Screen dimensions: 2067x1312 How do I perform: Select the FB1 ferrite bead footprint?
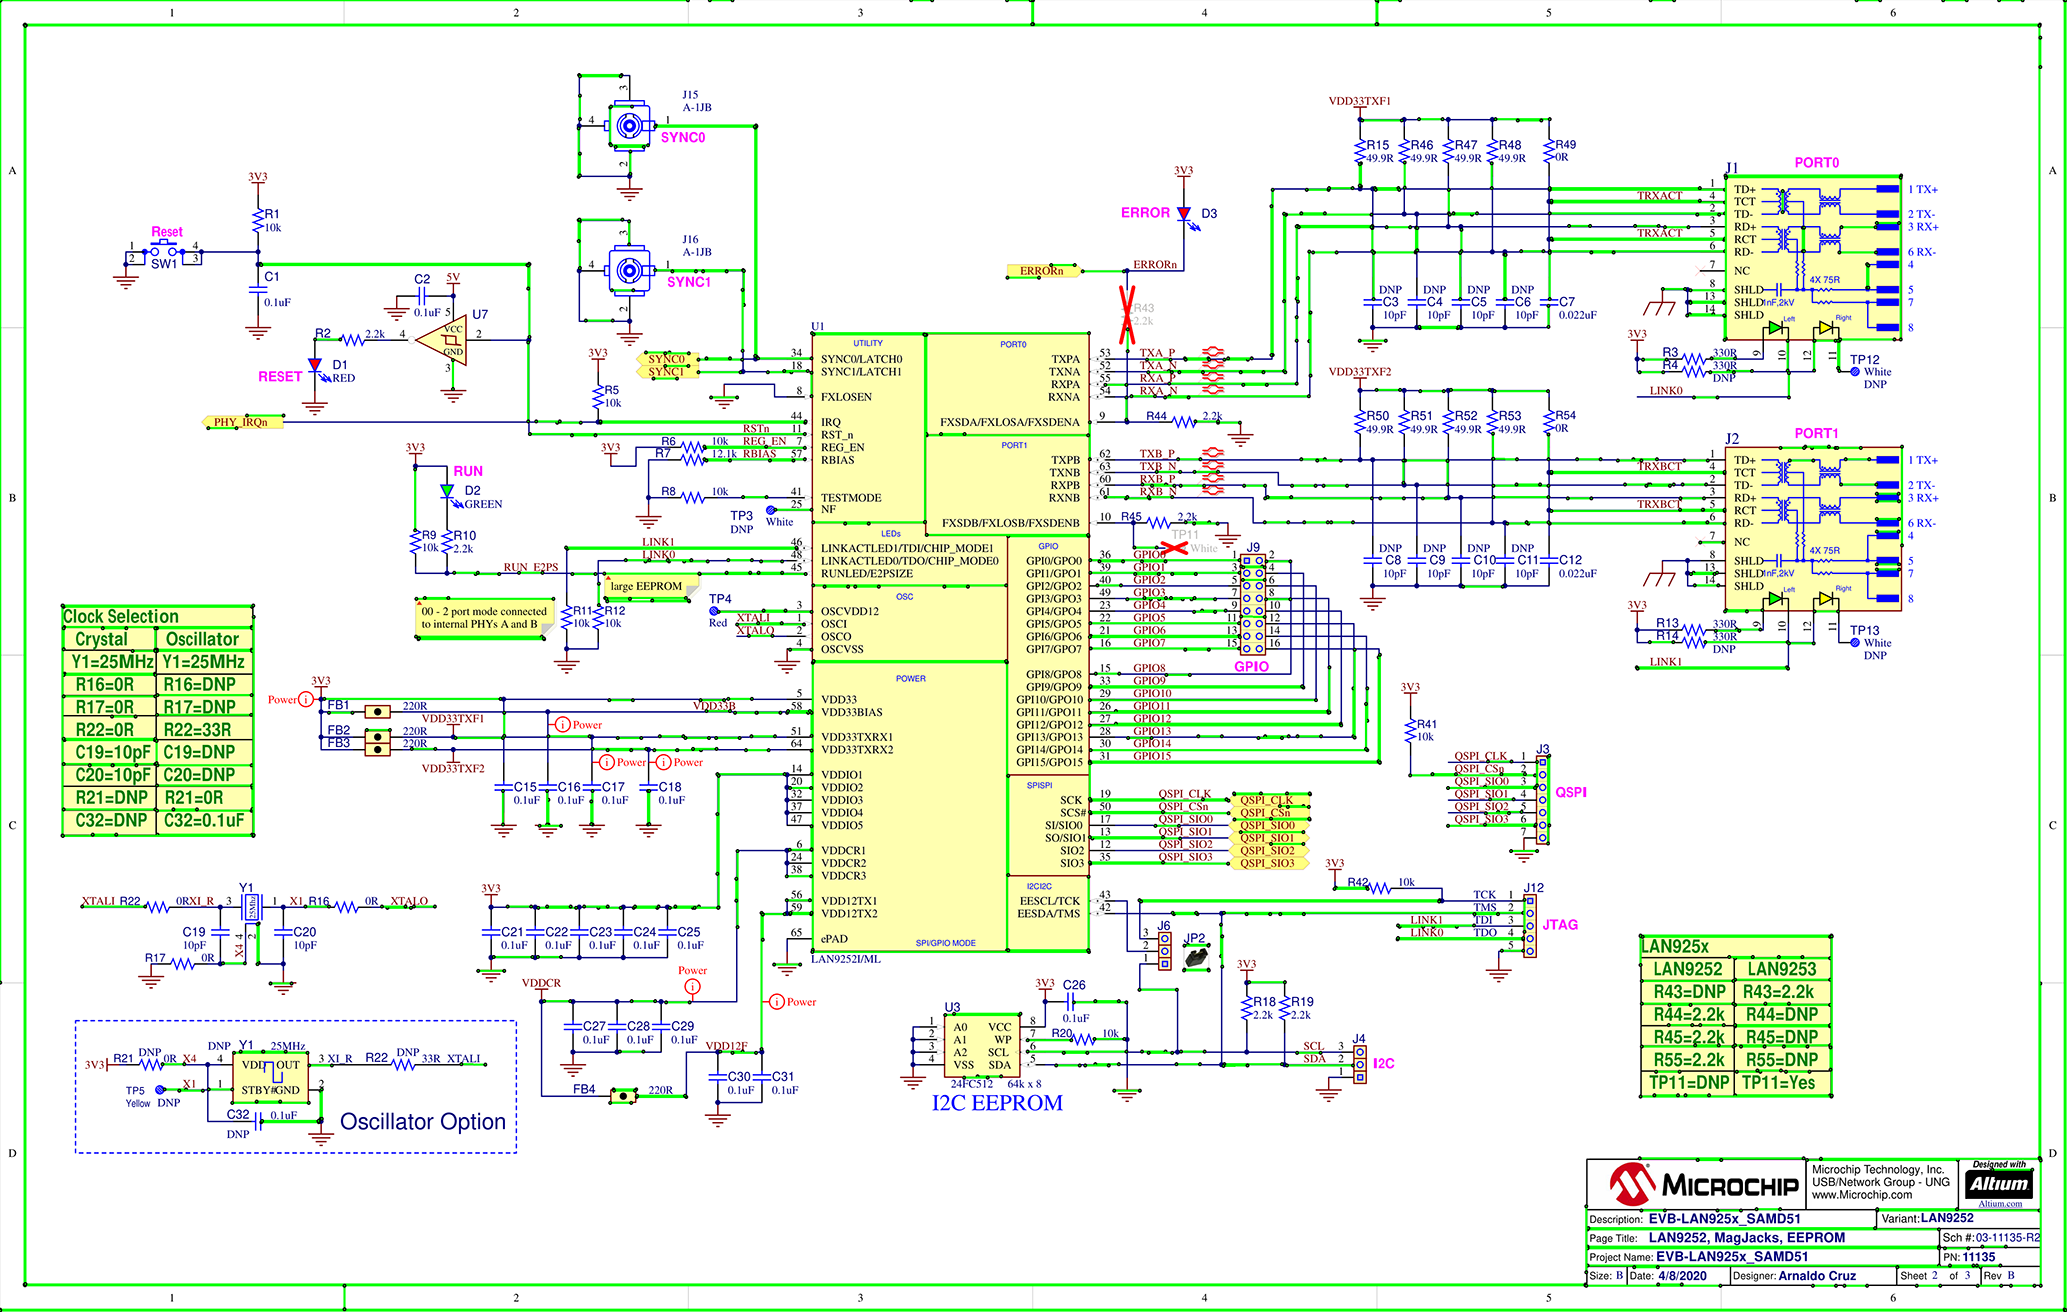[x=377, y=712]
